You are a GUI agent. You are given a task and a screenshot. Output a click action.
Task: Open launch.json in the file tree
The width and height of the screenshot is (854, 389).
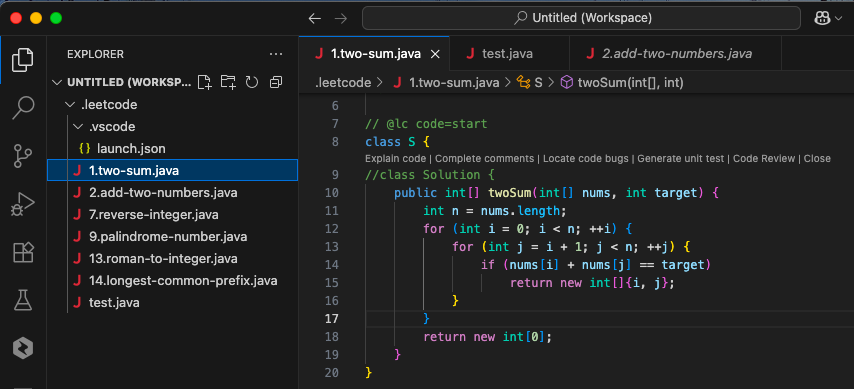pyautogui.click(x=173, y=148)
